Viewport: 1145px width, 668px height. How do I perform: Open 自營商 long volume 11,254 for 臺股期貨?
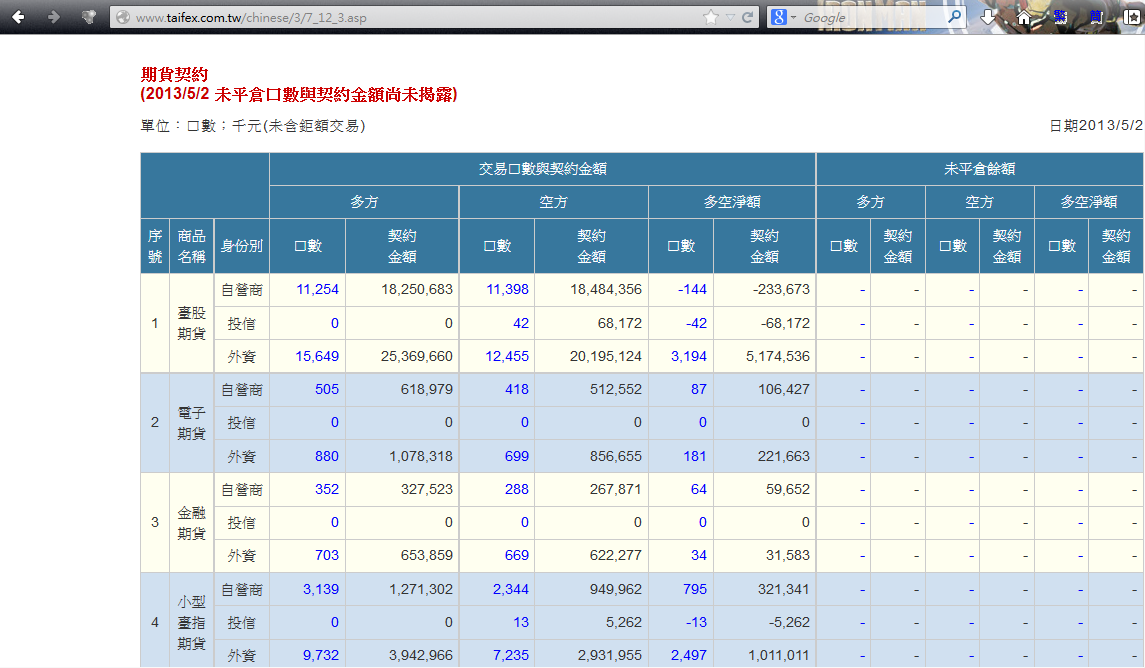(318, 290)
